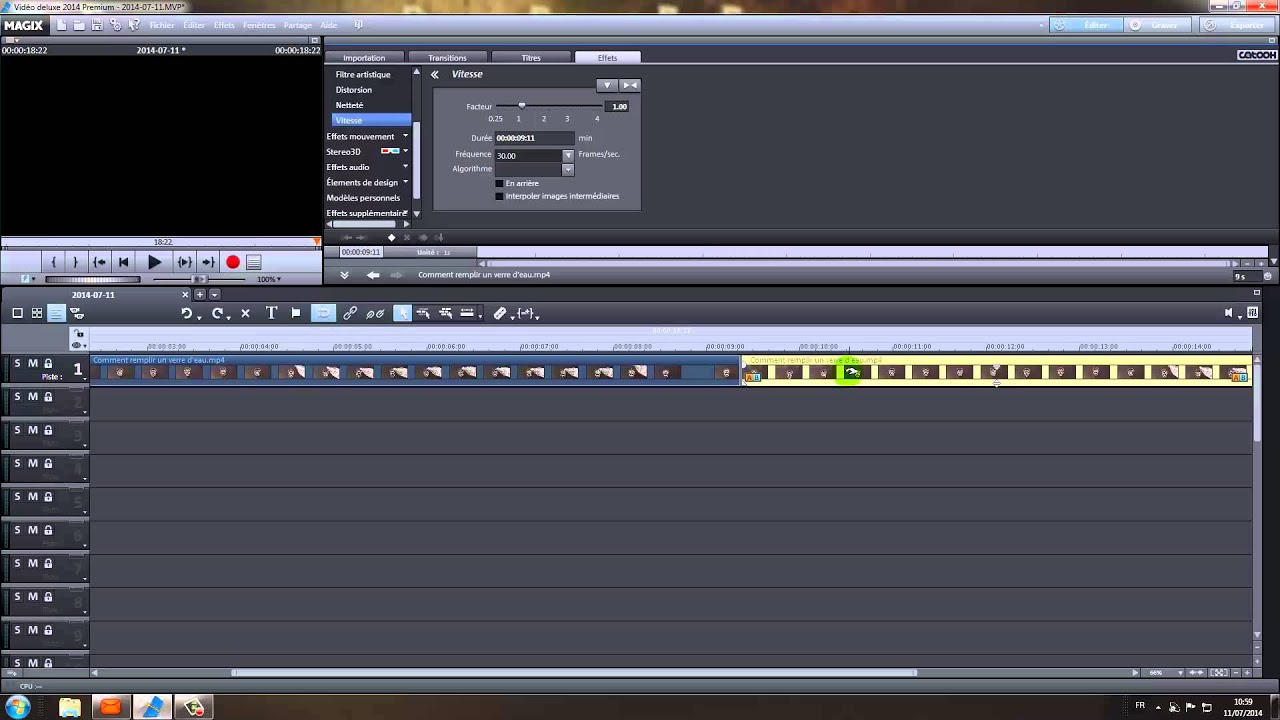Viewport: 1280px width, 720px height.
Task: Open movie overview icon beside record
Action: [254, 262]
